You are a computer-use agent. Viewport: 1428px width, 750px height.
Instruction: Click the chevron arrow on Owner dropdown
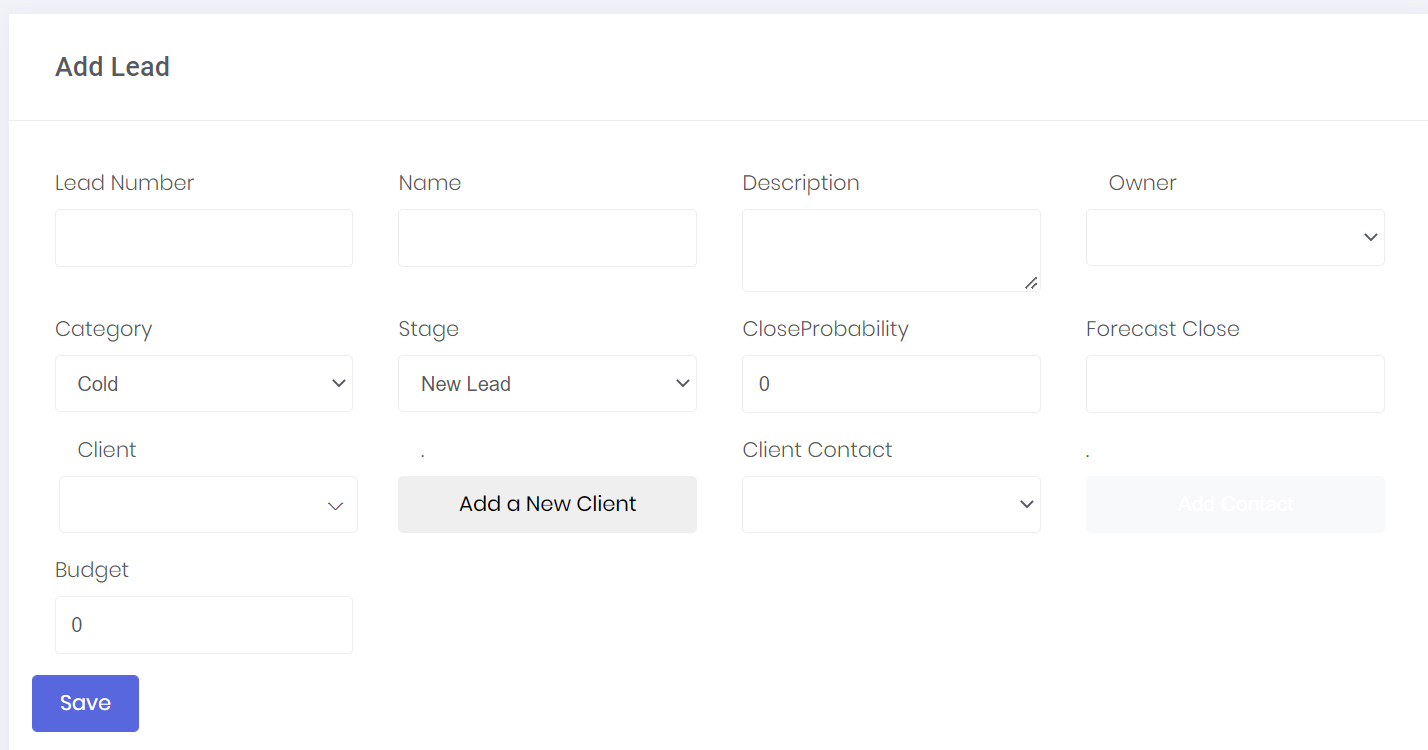(x=1370, y=237)
